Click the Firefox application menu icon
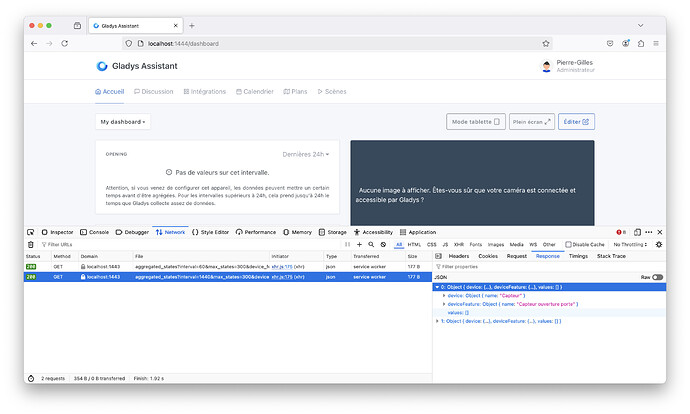 [x=658, y=44]
